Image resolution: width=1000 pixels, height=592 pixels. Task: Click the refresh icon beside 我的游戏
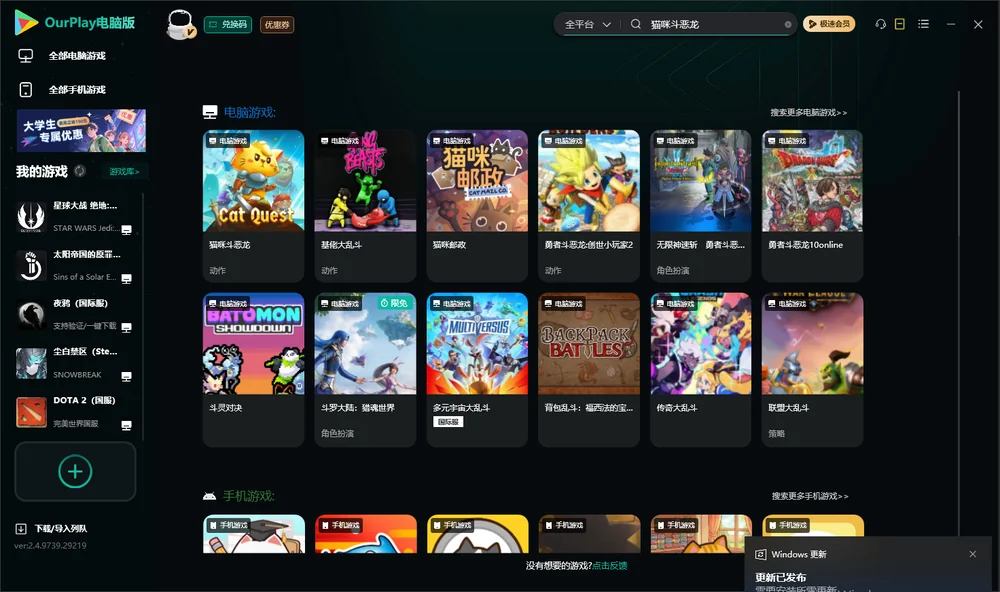click(x=80, y=171)
